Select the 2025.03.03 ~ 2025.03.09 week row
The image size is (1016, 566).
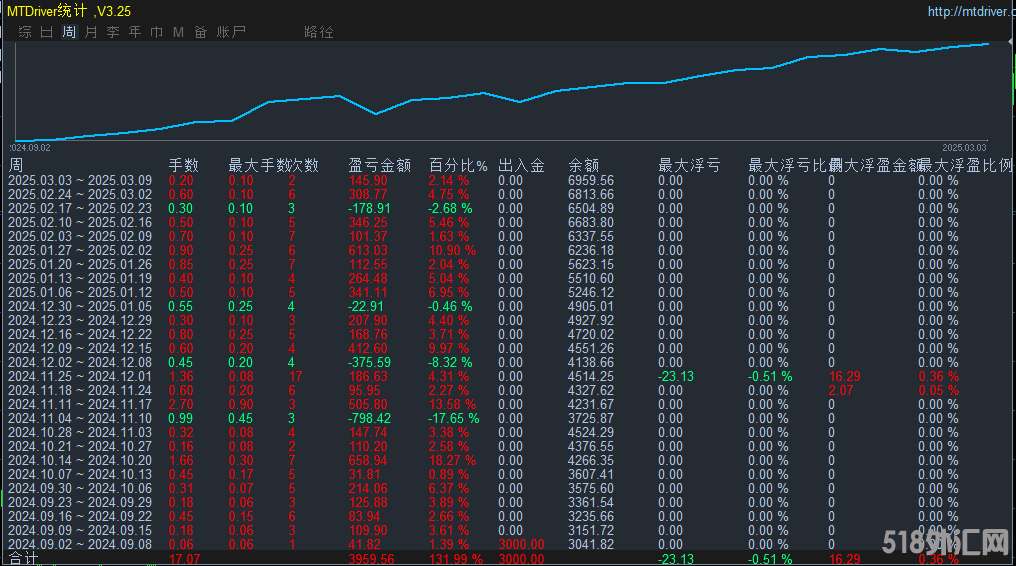tap(80, 180)
